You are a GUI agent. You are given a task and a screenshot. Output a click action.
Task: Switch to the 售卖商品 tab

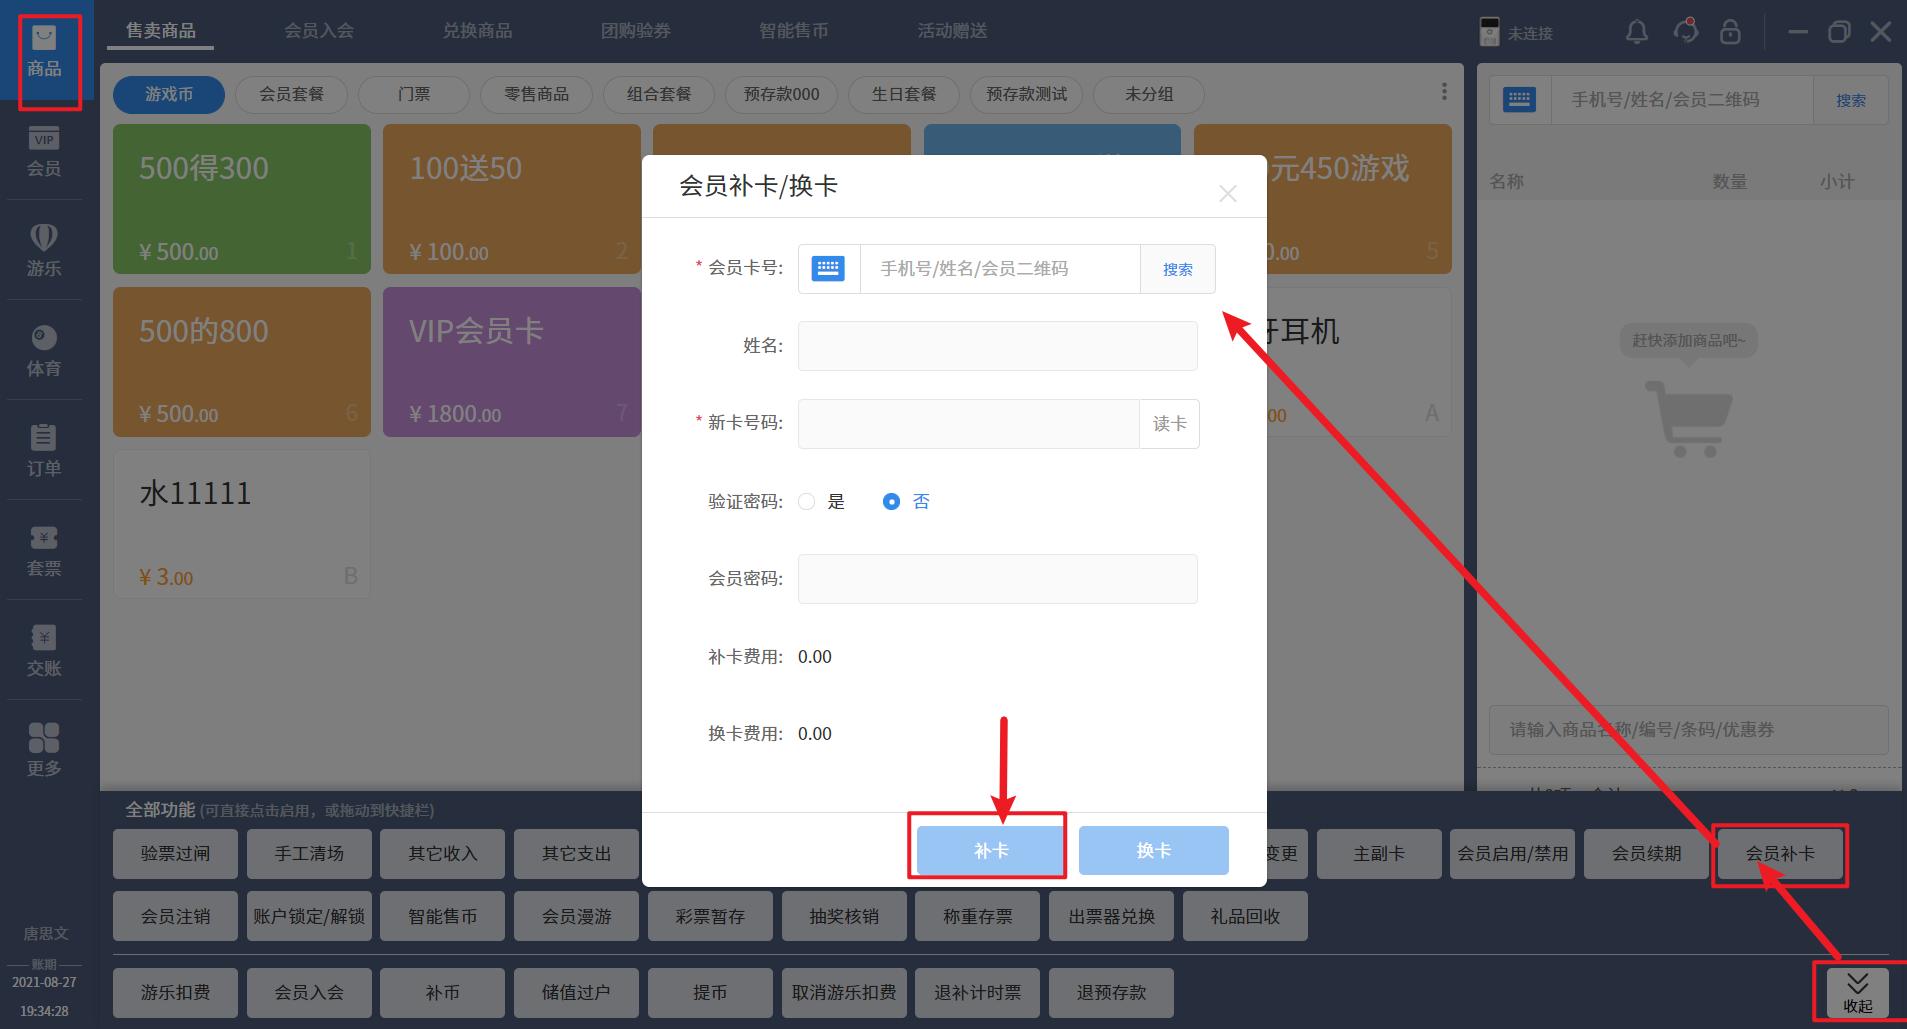tap(161, 31)
